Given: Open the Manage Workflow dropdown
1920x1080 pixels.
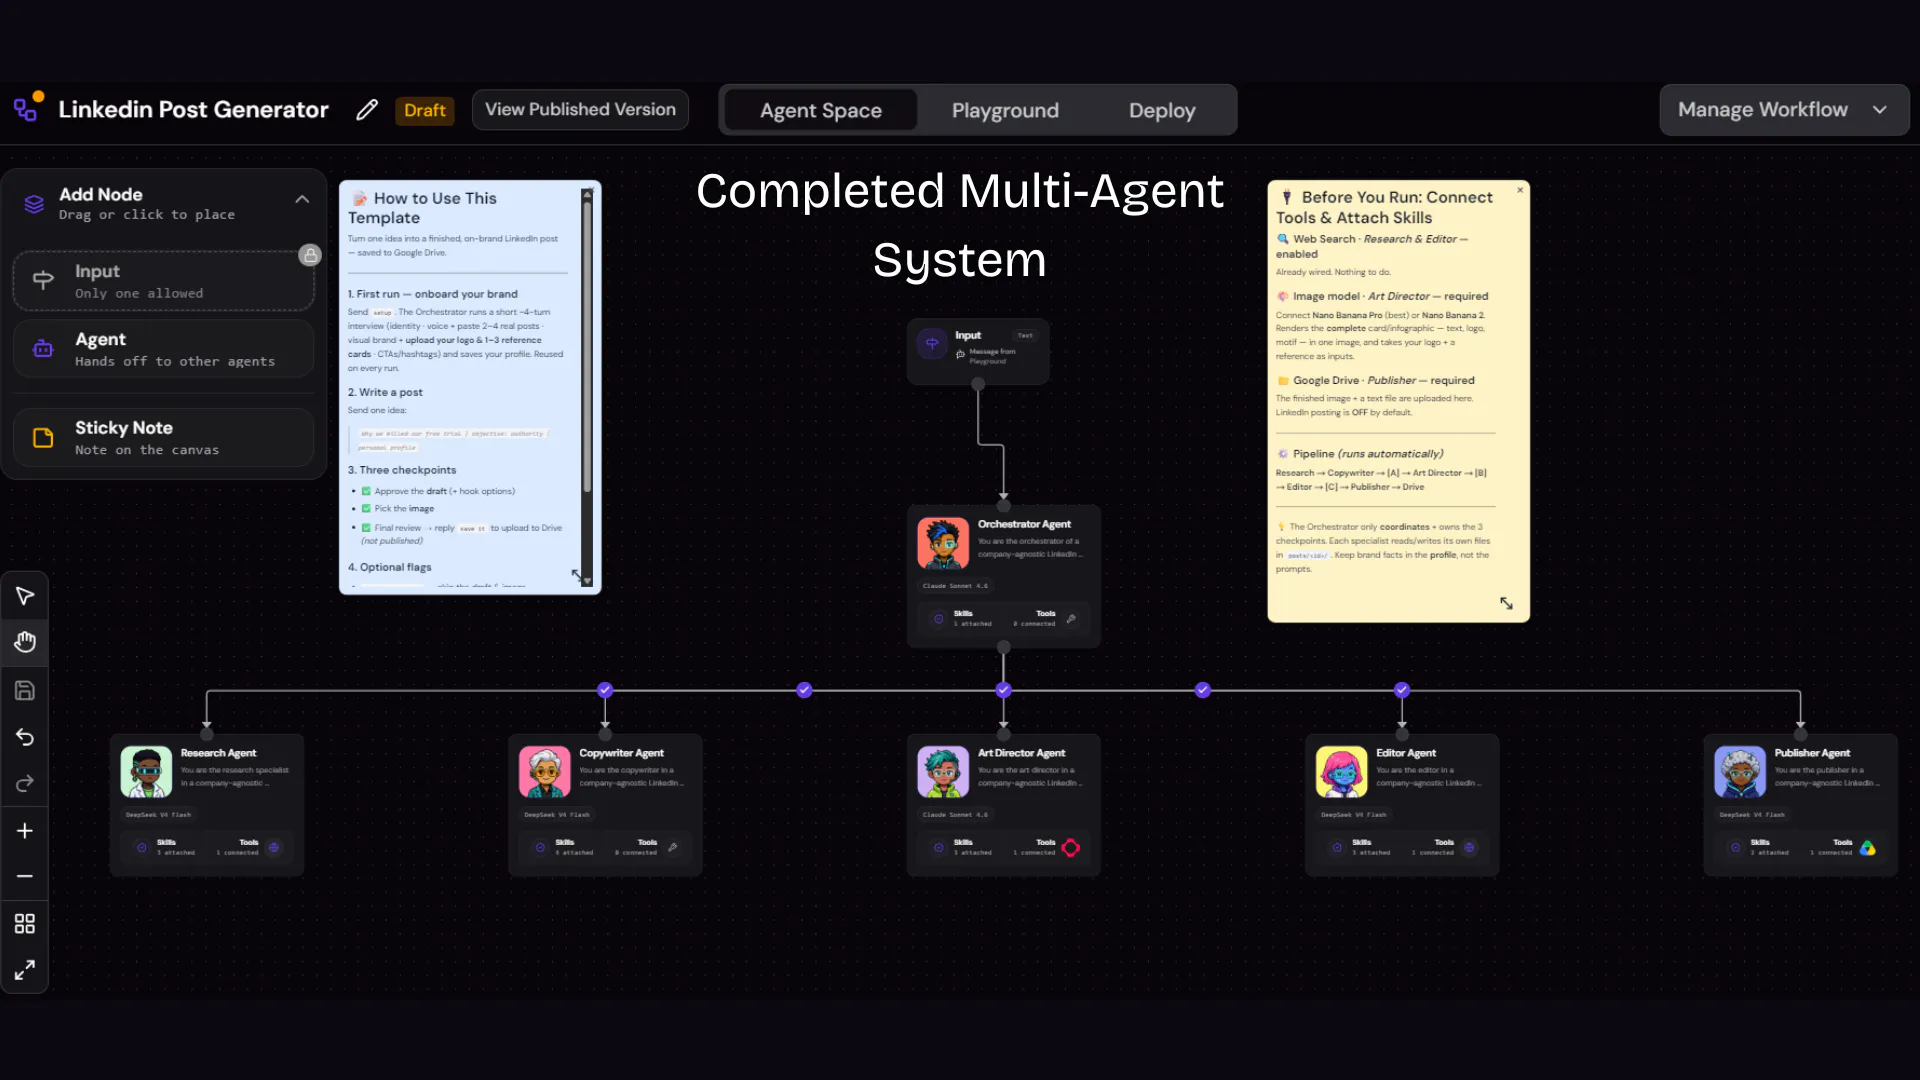Looking at the screenshot, I should pos(1784,110).
